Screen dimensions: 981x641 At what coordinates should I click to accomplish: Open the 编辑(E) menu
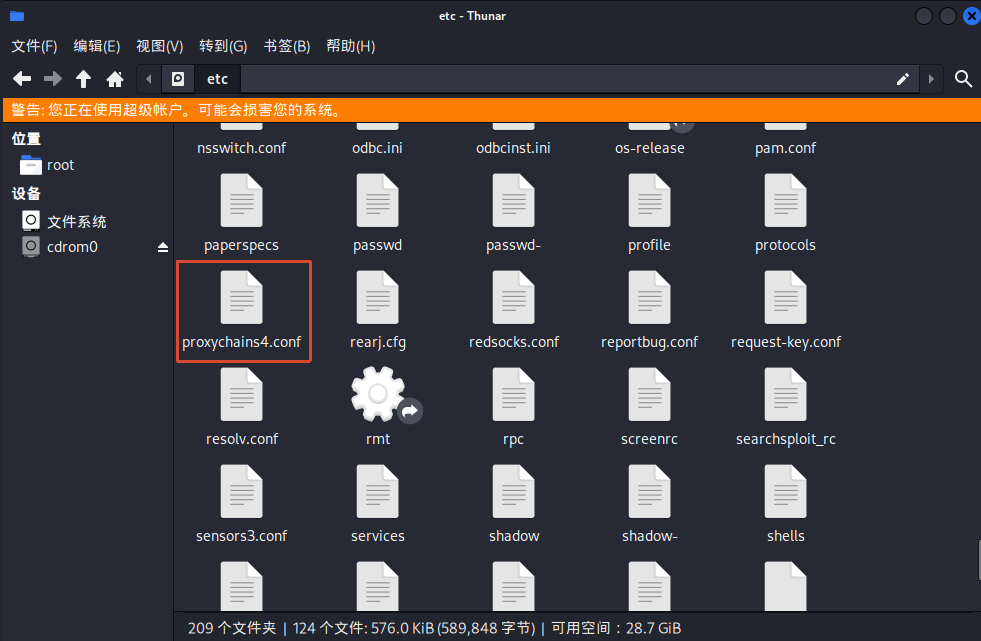[x=97, y=46]
